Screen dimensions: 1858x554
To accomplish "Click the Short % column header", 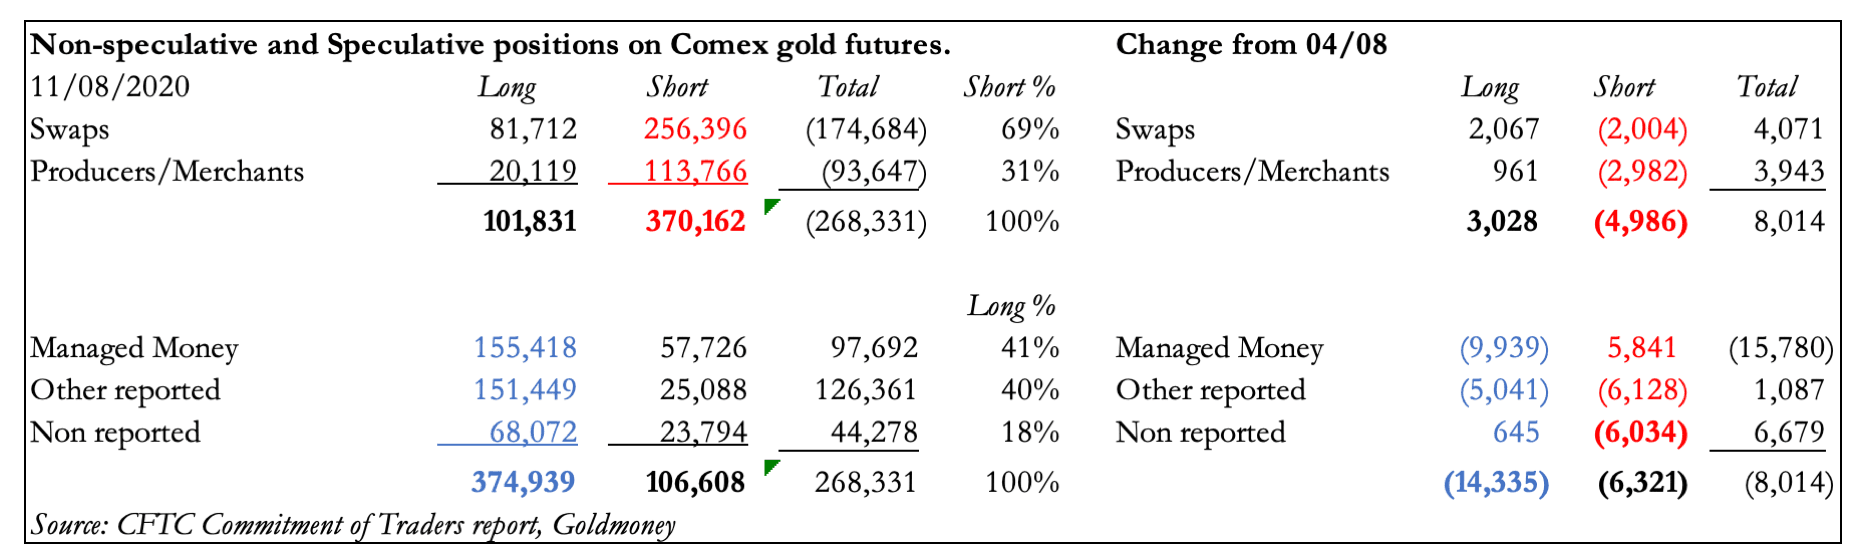I will click(1010, 87).
